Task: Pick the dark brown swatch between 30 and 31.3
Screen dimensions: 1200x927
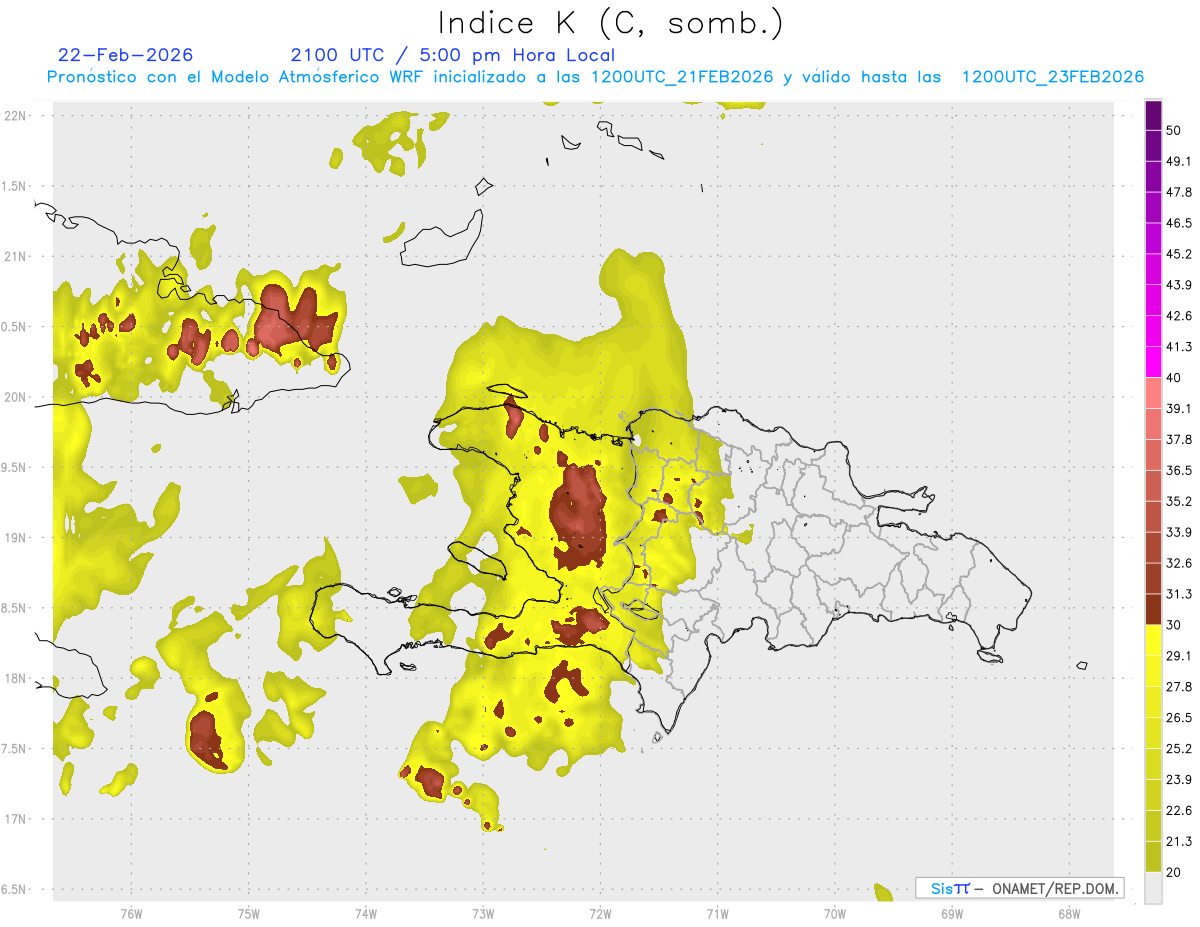Action: tap(1153, 610)
